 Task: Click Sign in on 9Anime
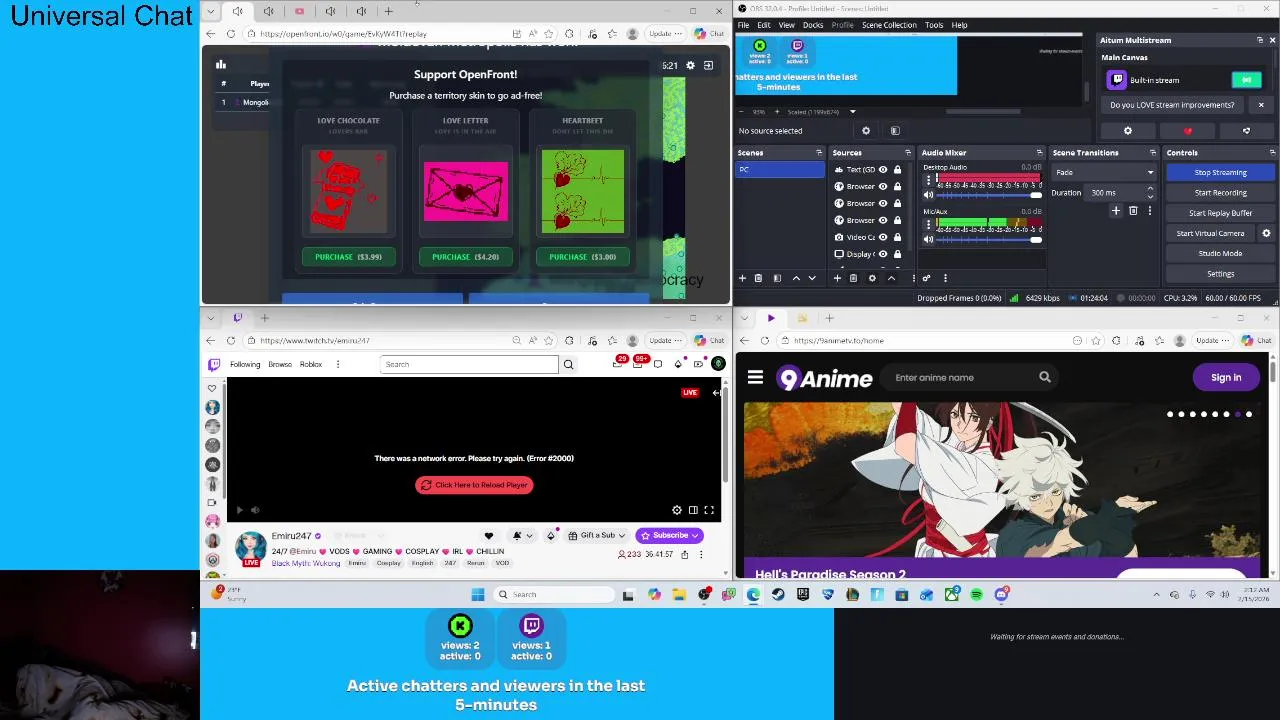pos(1226,377)
